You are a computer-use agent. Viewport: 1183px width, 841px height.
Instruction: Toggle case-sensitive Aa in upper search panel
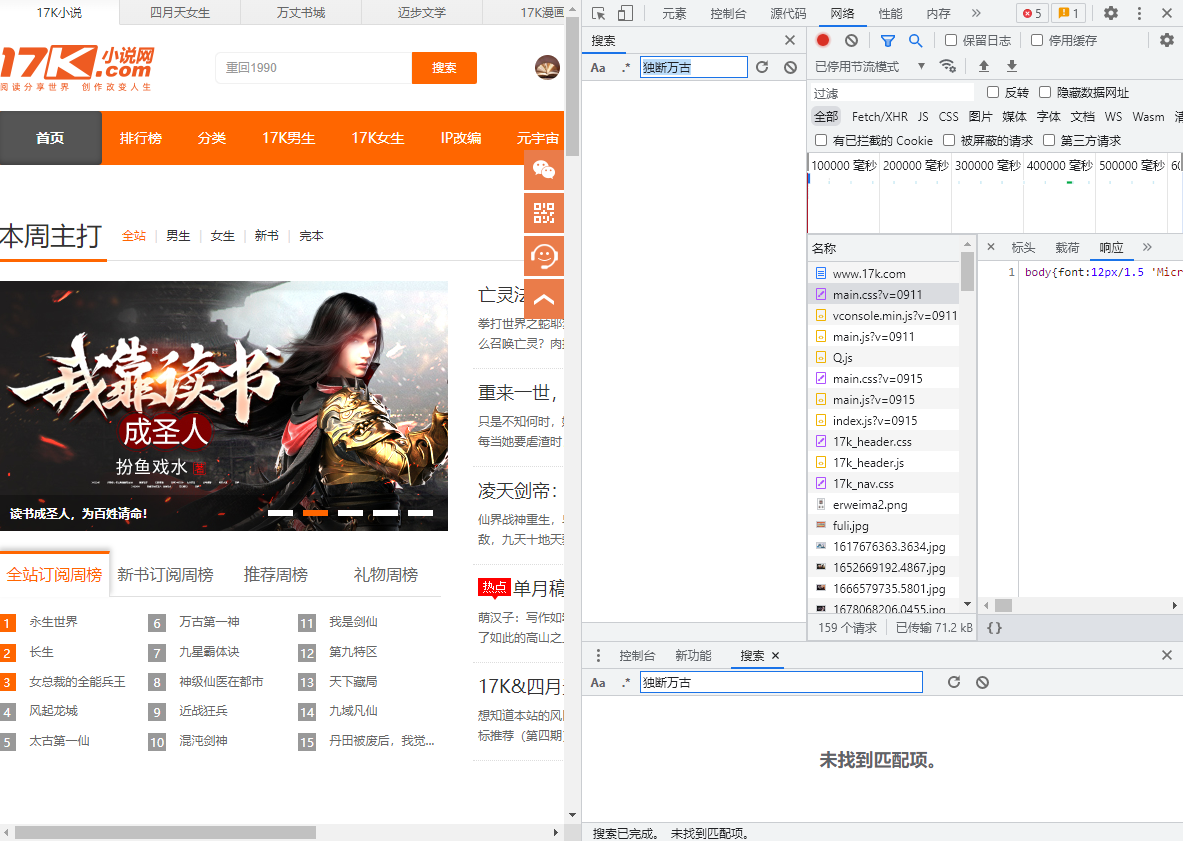pos(598,67)
